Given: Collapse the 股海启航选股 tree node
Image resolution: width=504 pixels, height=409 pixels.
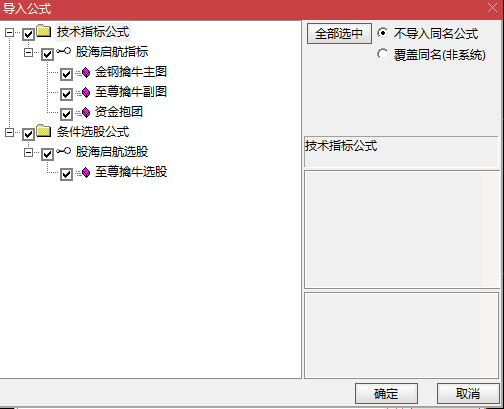Looking at the screenshot, I should [x=28, y=153].
